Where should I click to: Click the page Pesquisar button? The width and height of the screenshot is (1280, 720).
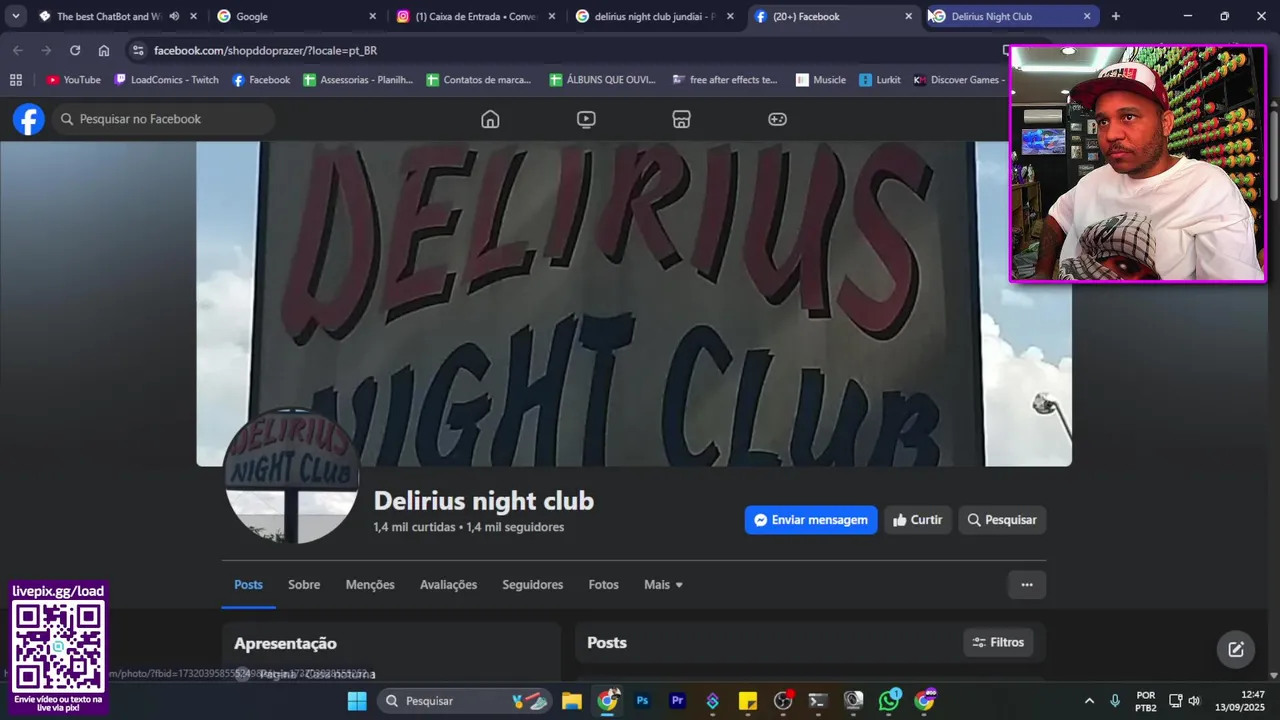[1002, 520]
